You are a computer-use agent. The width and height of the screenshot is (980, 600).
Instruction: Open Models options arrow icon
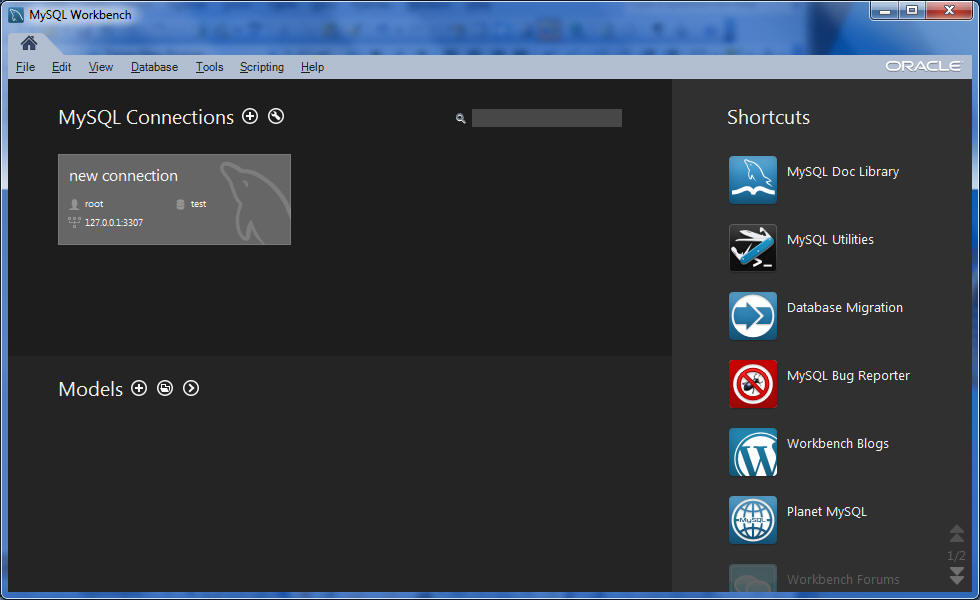tap(191, 388)
